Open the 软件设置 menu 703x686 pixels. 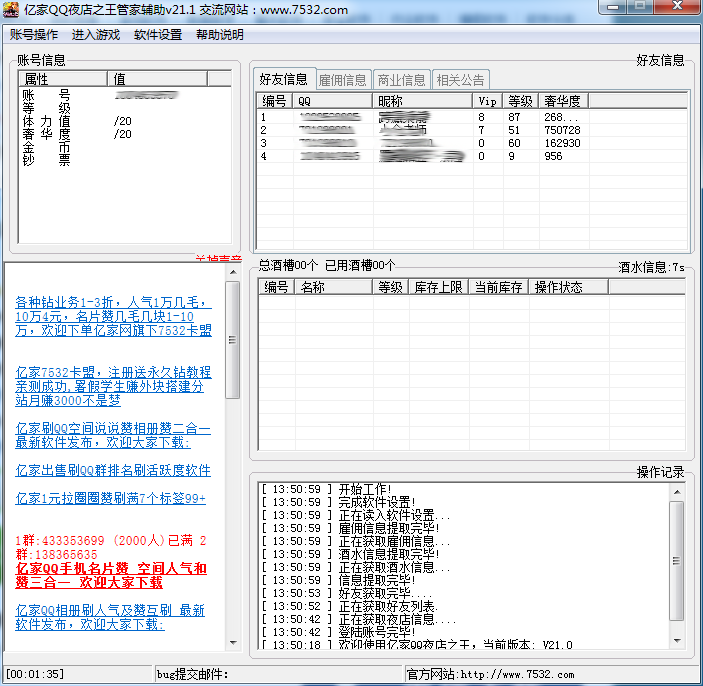(x=158, y=35)
